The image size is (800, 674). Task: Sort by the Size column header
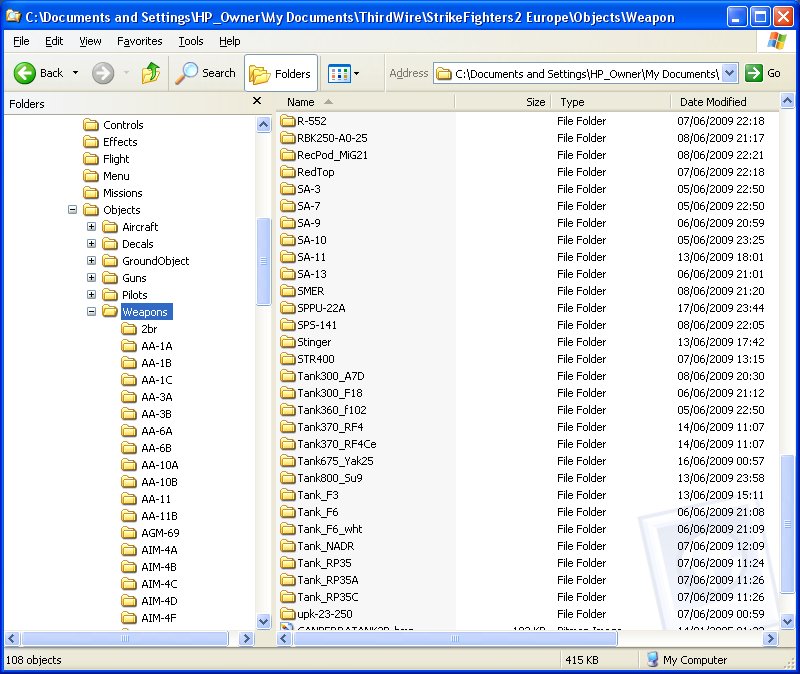(x=502, y=102)
